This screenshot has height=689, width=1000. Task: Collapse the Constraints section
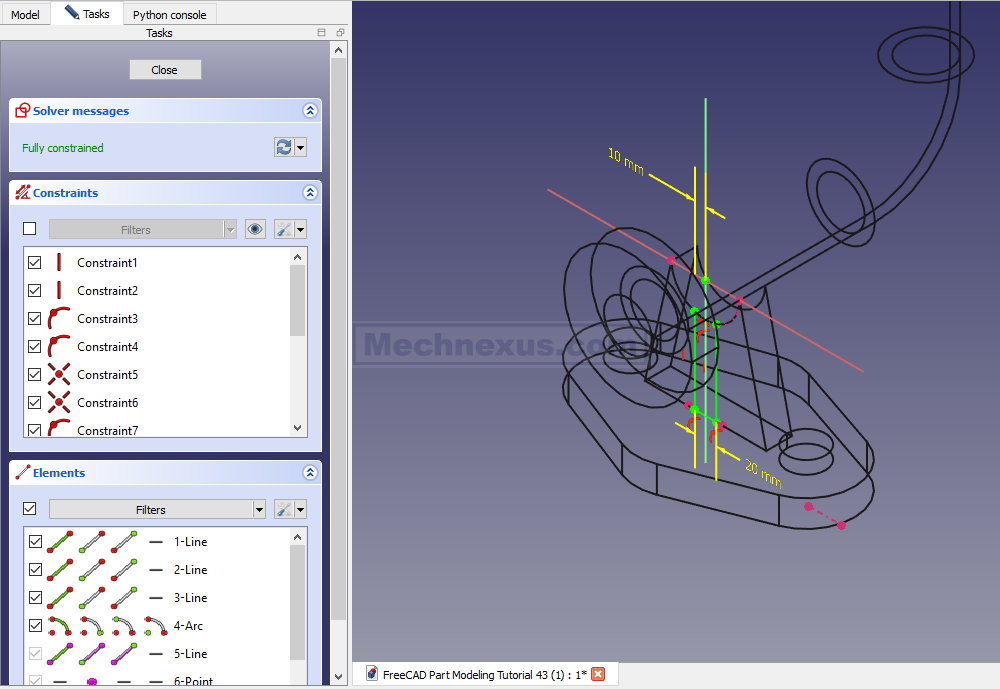311,193
